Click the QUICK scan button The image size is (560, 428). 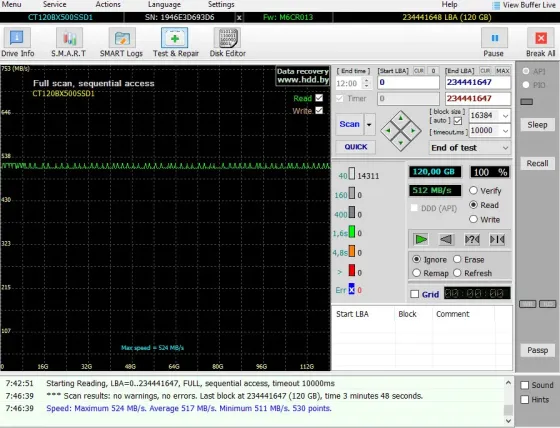coord(356,147)
